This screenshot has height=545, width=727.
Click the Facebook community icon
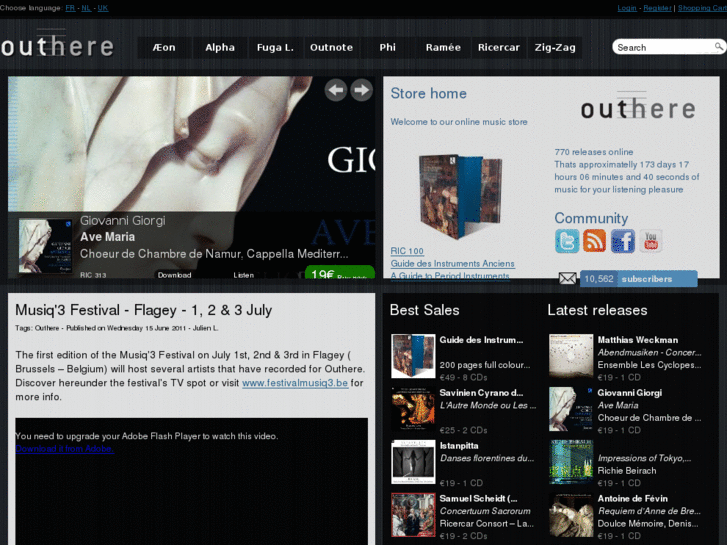click(623, 241)
